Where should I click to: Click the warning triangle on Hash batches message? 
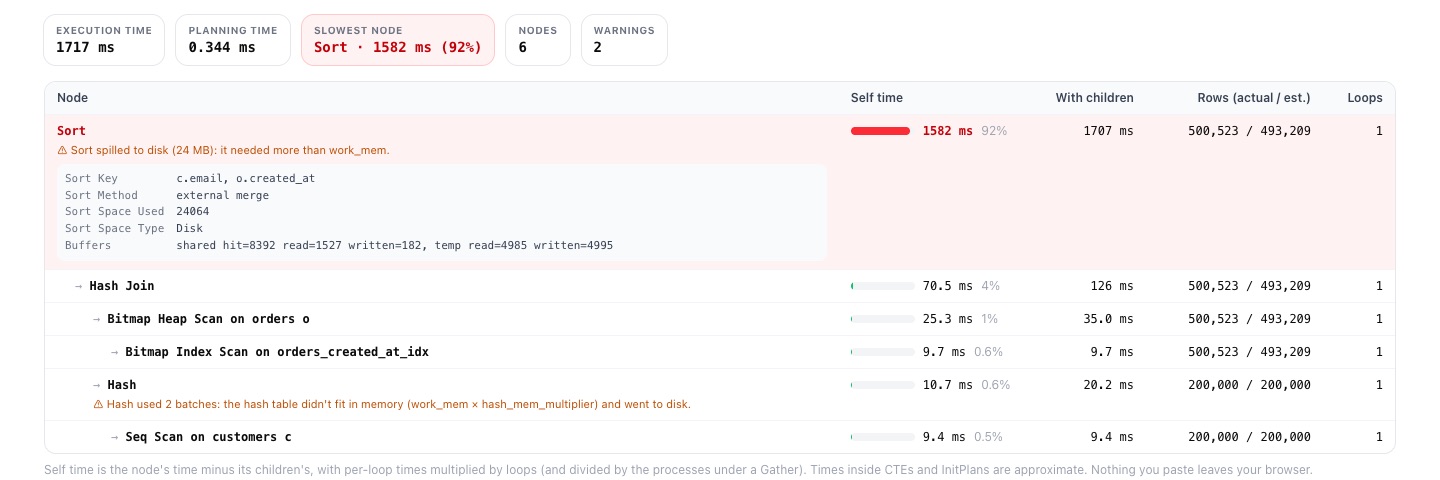pos(98,404)
